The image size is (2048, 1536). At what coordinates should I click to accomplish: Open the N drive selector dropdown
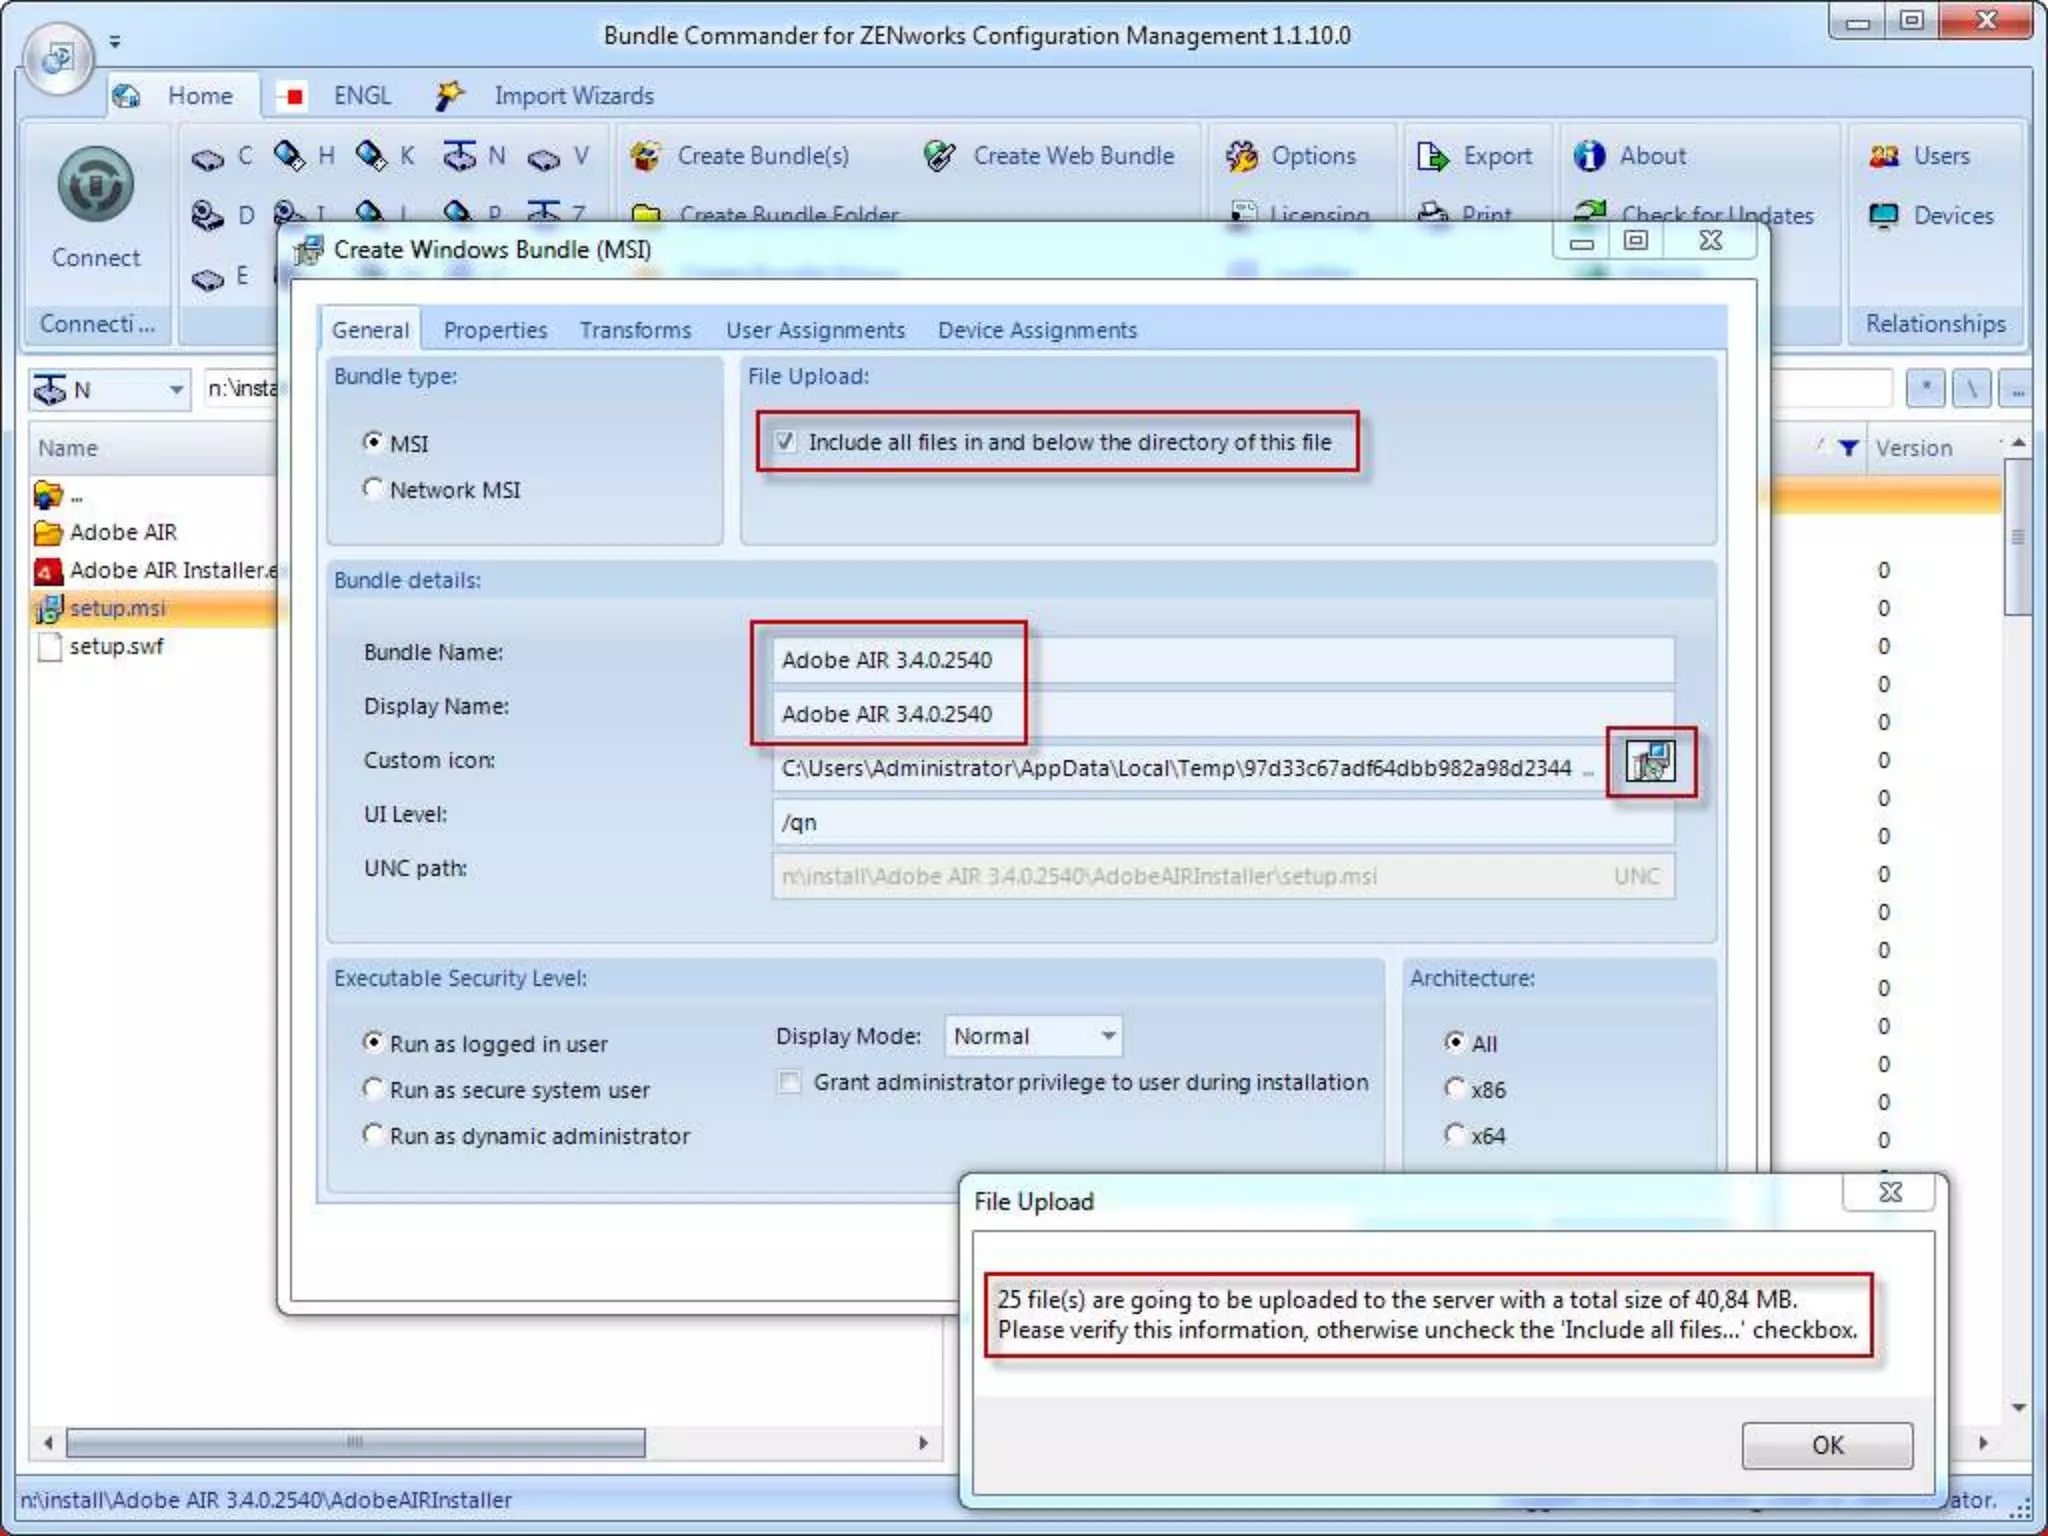tap(176, 389)
